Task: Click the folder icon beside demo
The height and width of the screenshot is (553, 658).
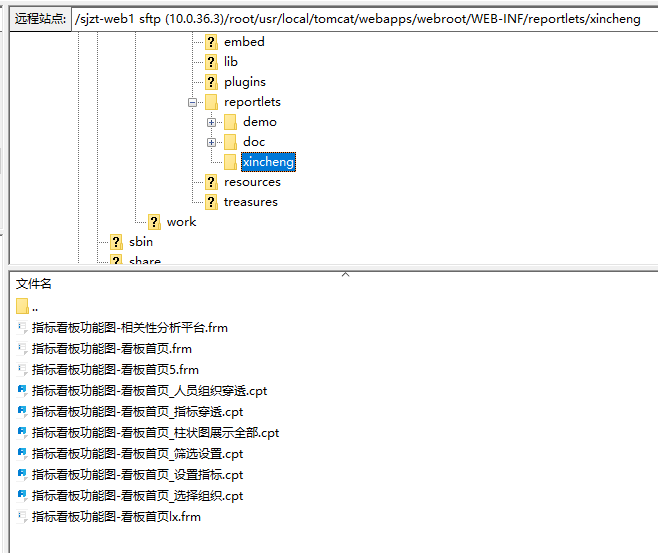Action: [230, 122]
